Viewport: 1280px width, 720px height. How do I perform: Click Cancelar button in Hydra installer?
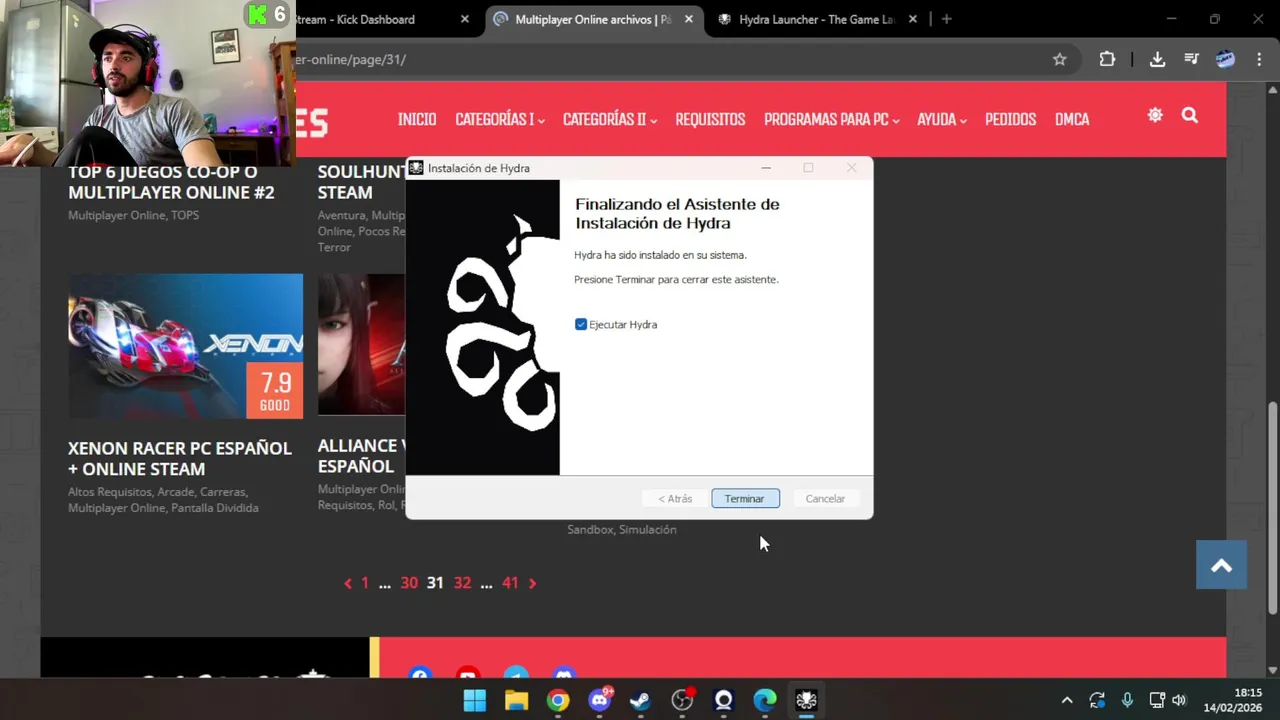pyautogui.click(x=825, y=498)
